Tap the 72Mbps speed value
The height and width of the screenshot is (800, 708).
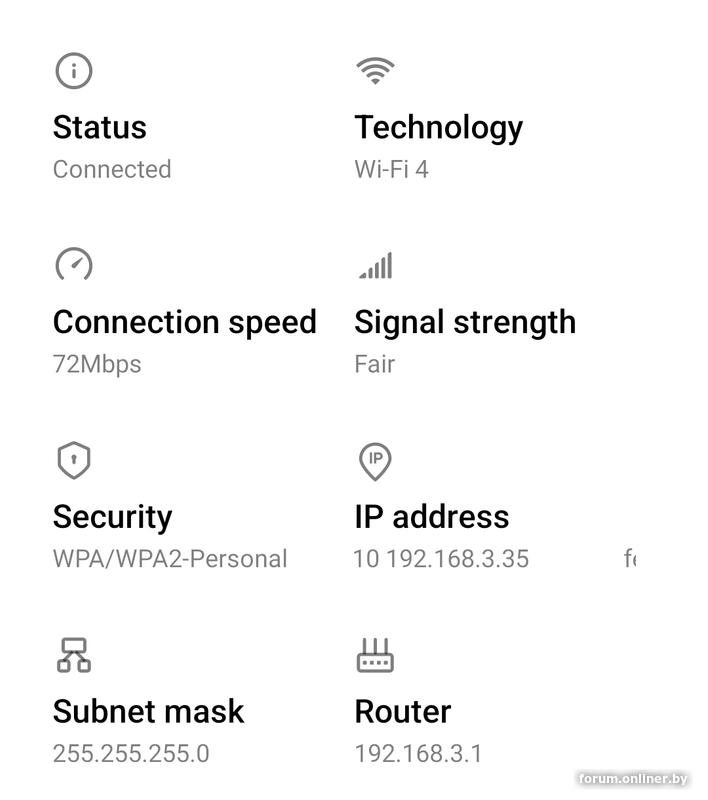click(x=97, y=364)
